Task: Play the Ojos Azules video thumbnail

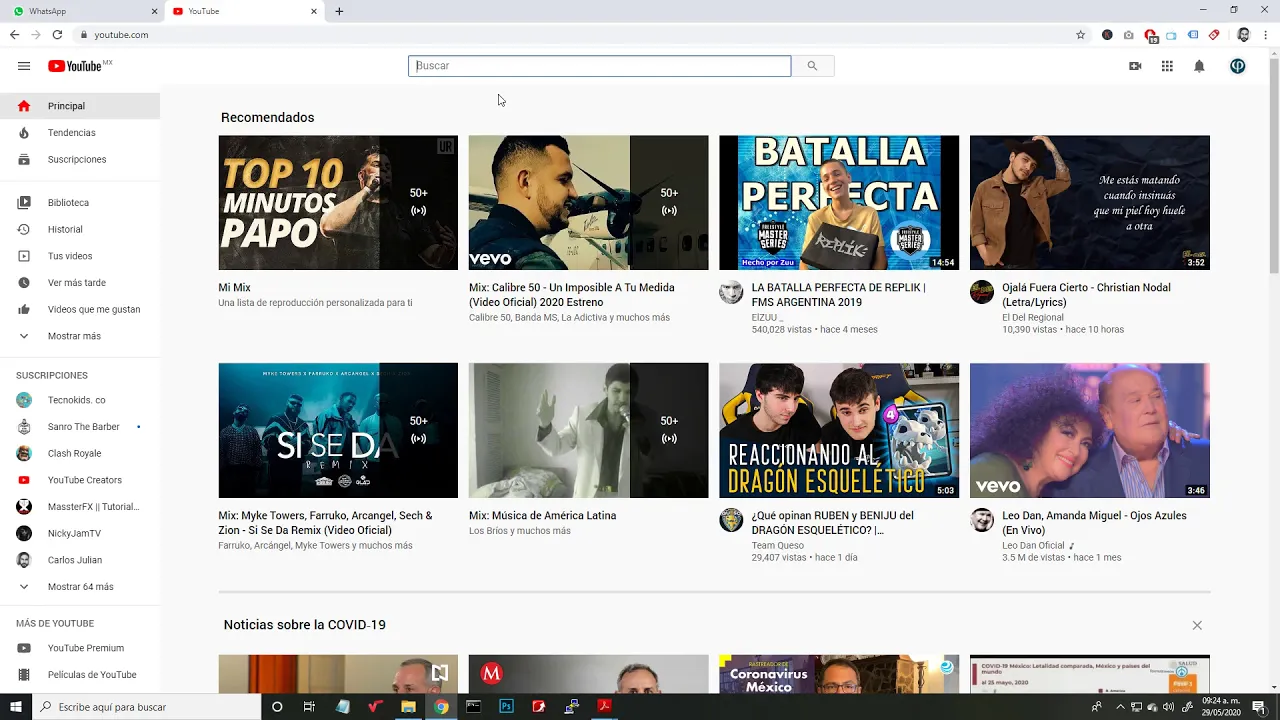Action: [x=1089, y=430]
